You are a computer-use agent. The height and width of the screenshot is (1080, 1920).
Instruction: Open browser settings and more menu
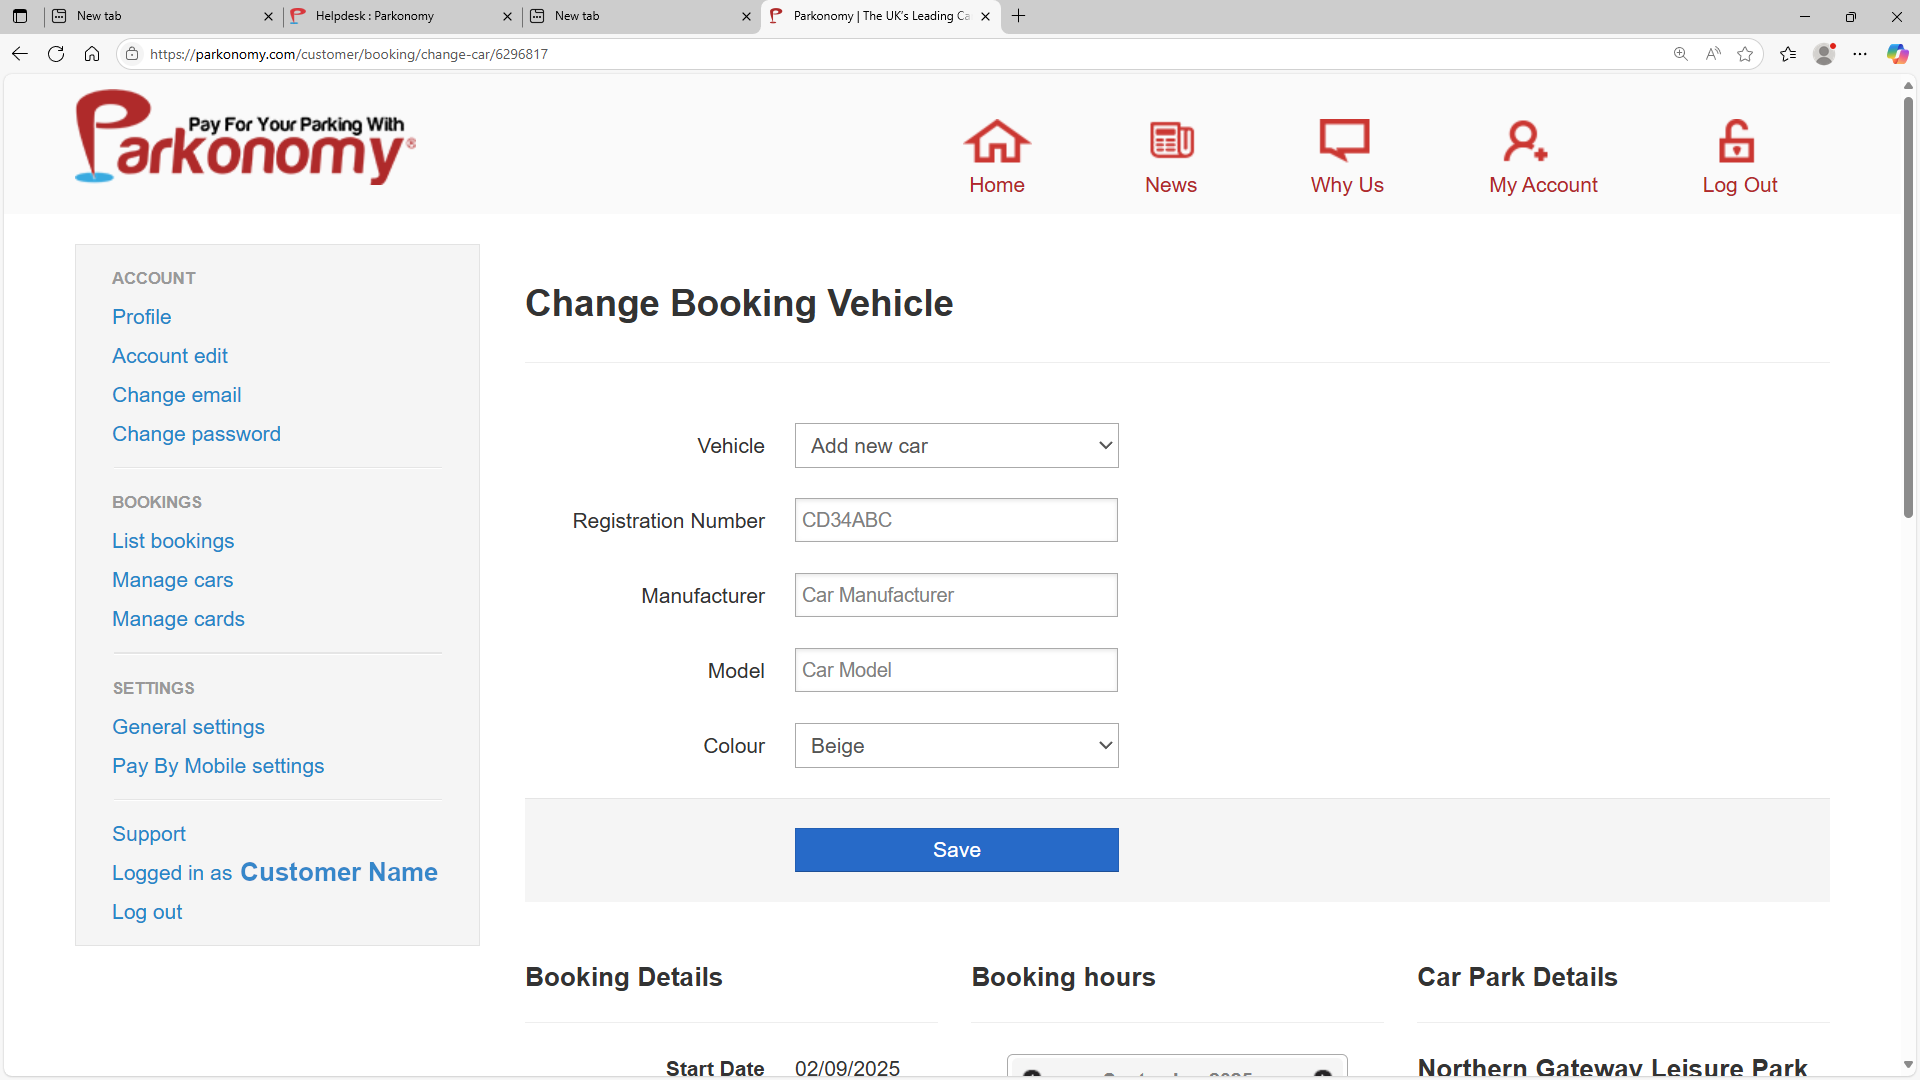[x=1860, y=54]
